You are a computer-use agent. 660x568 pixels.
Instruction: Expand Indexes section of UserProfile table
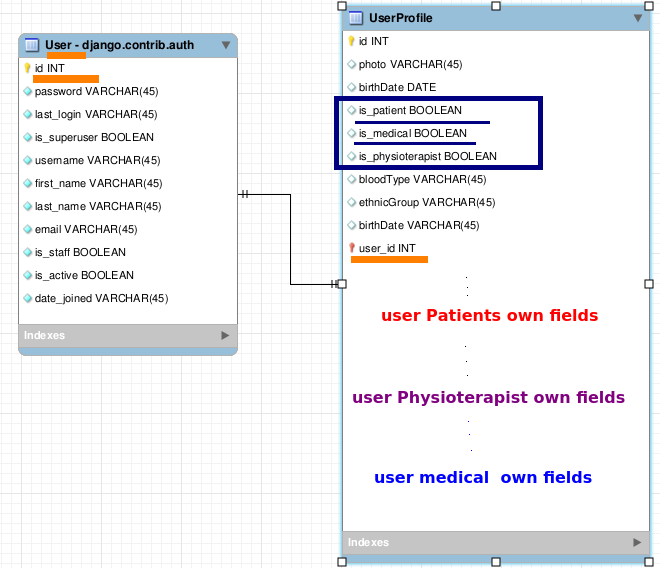[x=637, y=542]
